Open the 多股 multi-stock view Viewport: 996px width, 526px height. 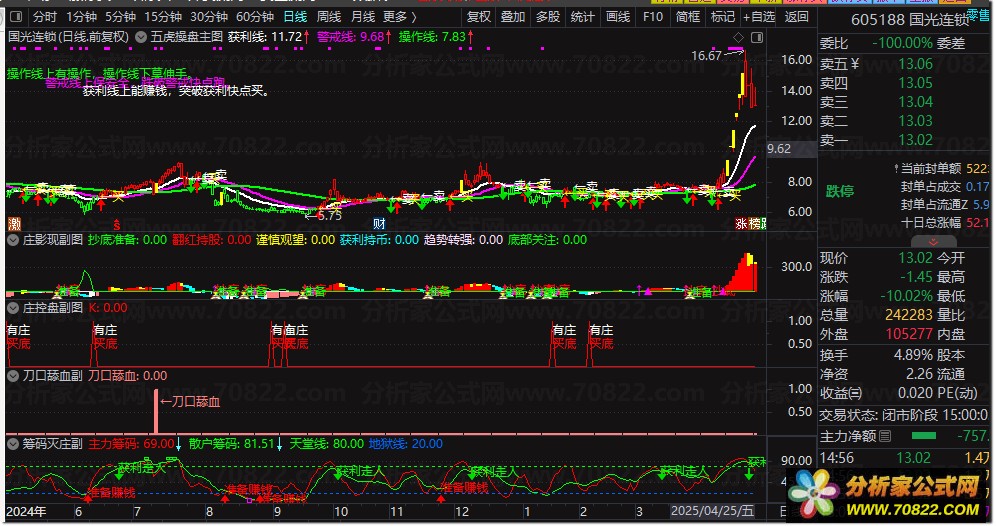548,17
